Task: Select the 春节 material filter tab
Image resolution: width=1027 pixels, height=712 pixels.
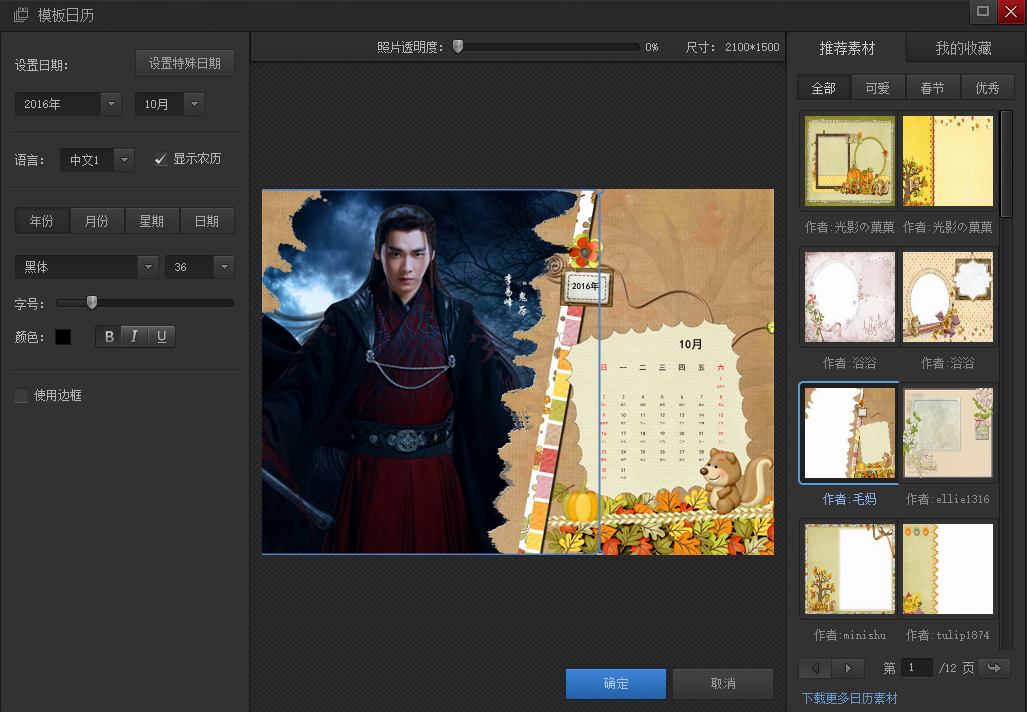Action: [932, 87]
